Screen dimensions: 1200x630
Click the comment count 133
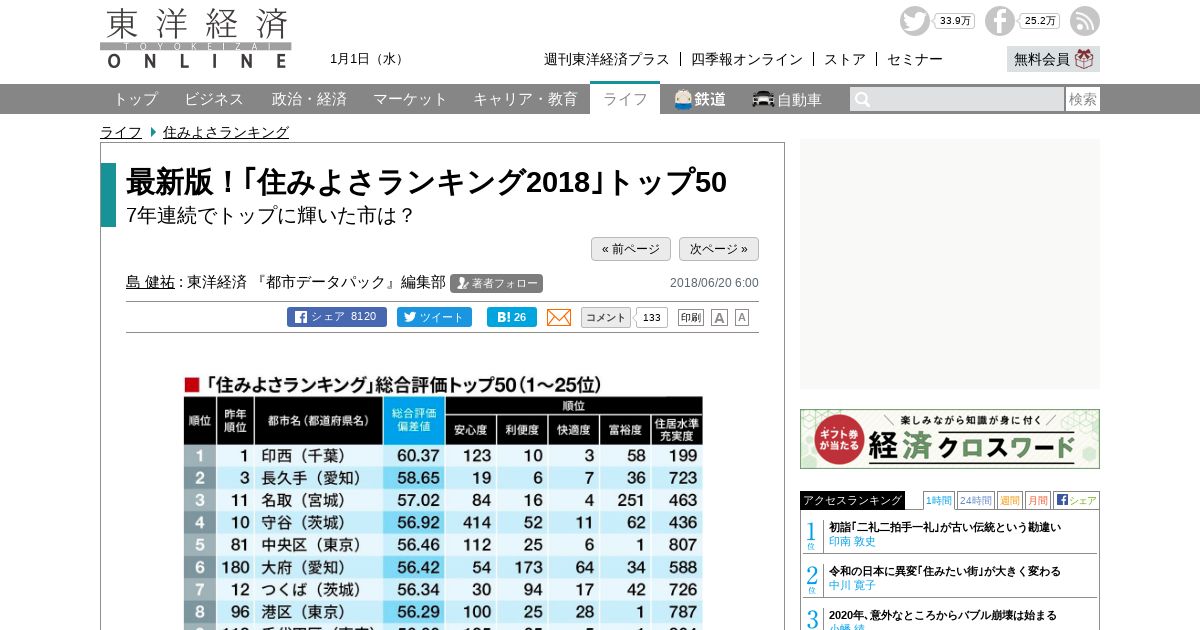652,317
